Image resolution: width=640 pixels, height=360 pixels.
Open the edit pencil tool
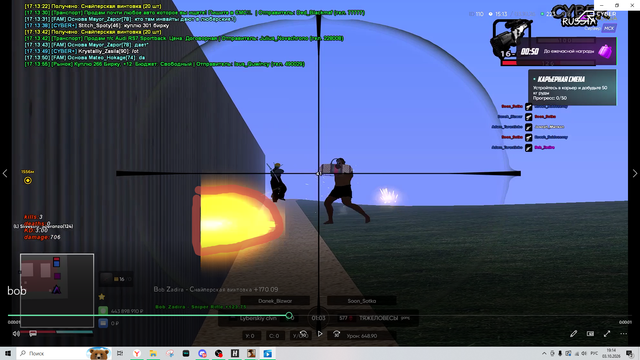click(x=573, y=334)
